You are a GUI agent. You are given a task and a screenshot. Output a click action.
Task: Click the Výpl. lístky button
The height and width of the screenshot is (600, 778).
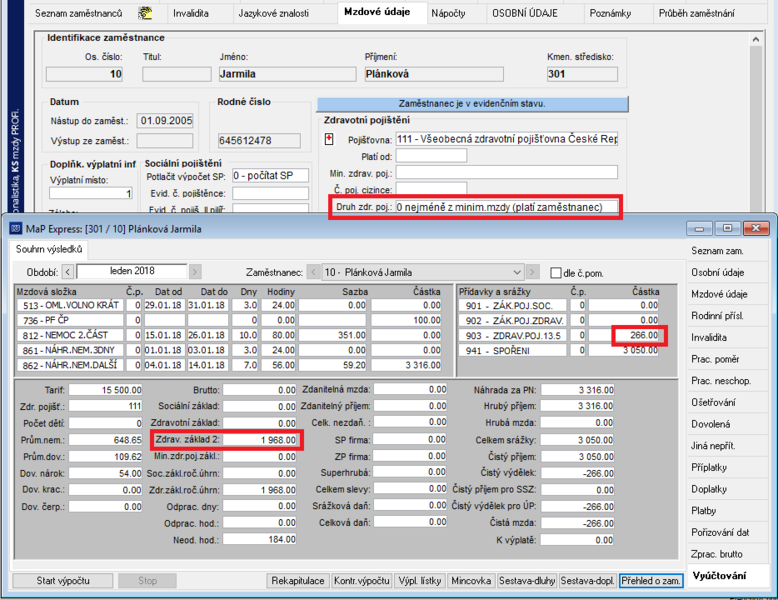(x=420, y=581)
